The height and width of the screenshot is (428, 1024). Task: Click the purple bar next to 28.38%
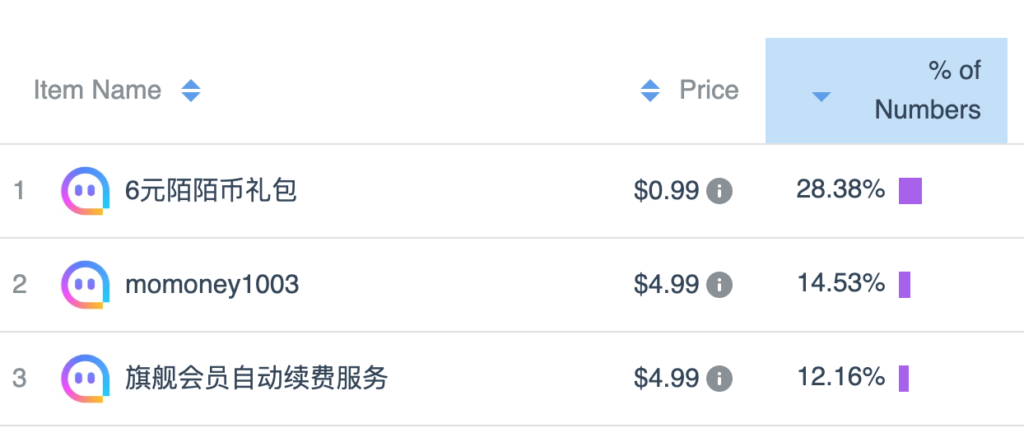(x=910, y=191)
